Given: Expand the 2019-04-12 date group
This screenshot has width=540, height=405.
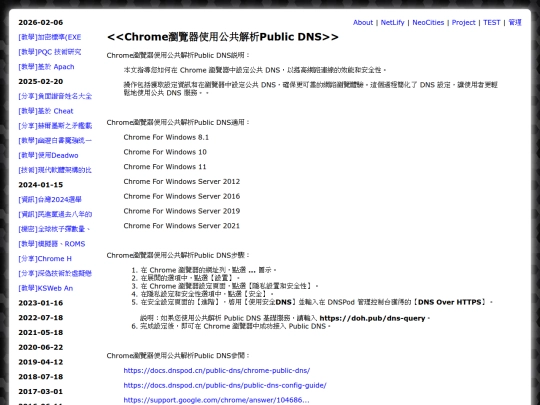Looking at the screenshot, I should 41,362.
